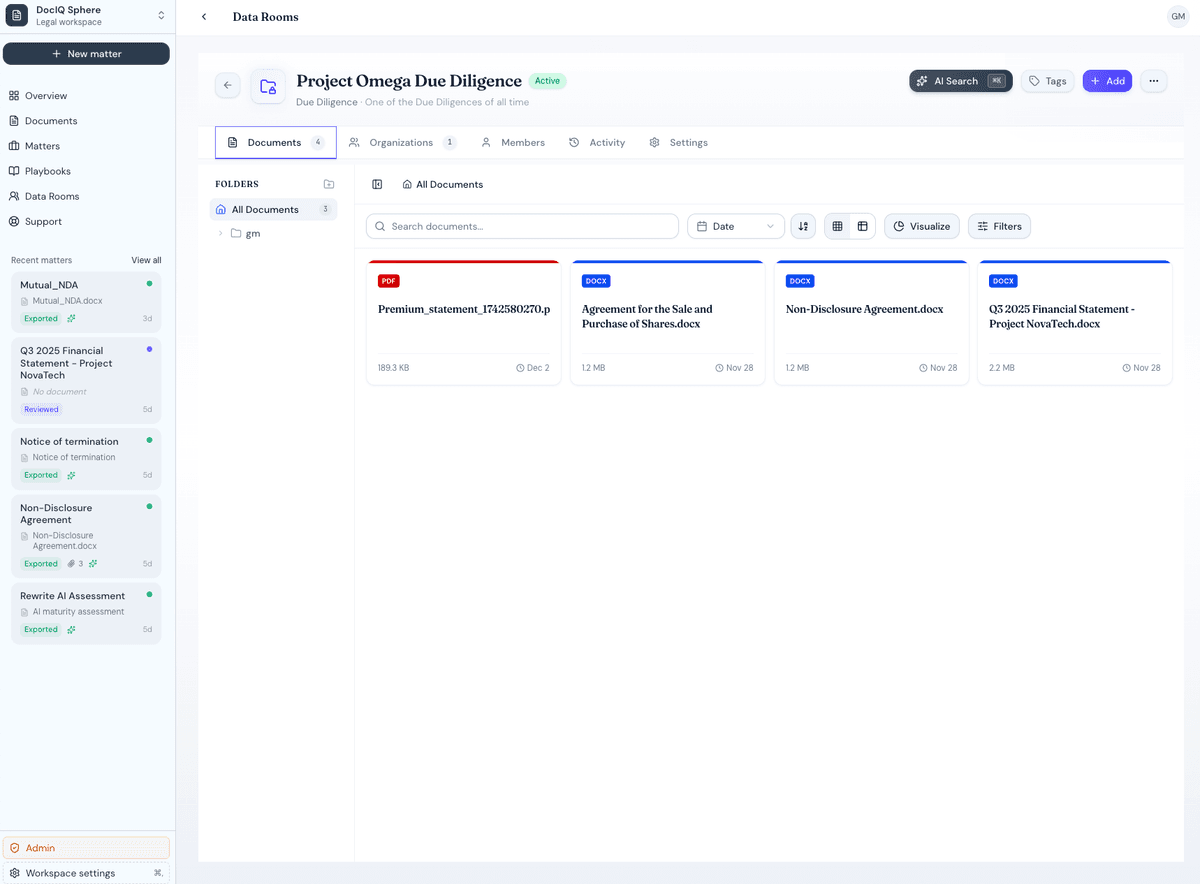Open the Non-Disclosure Agreement.docx card
Screen dimensions: 1200x884
click(x=871, y=322)
